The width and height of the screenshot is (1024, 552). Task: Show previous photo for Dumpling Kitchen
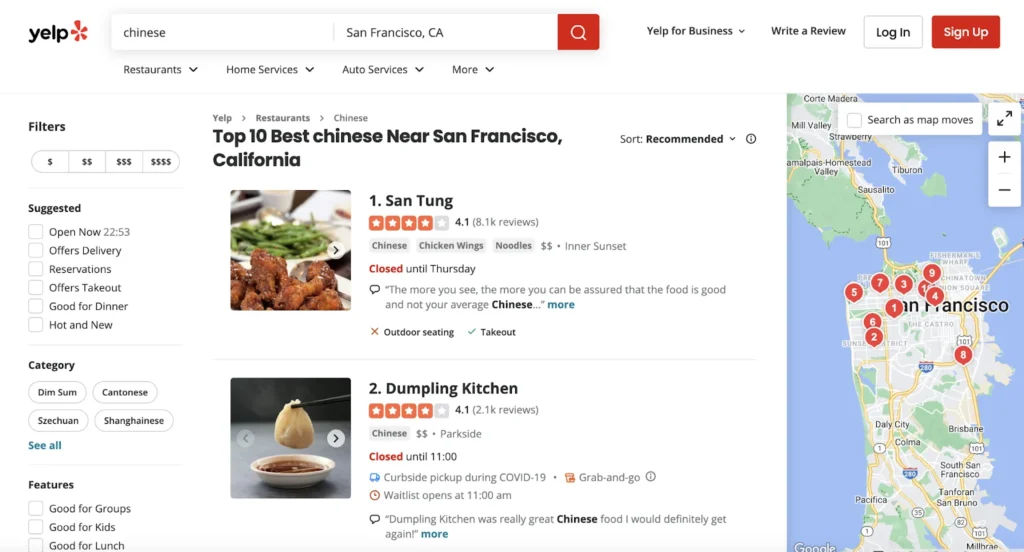point(245,438)
